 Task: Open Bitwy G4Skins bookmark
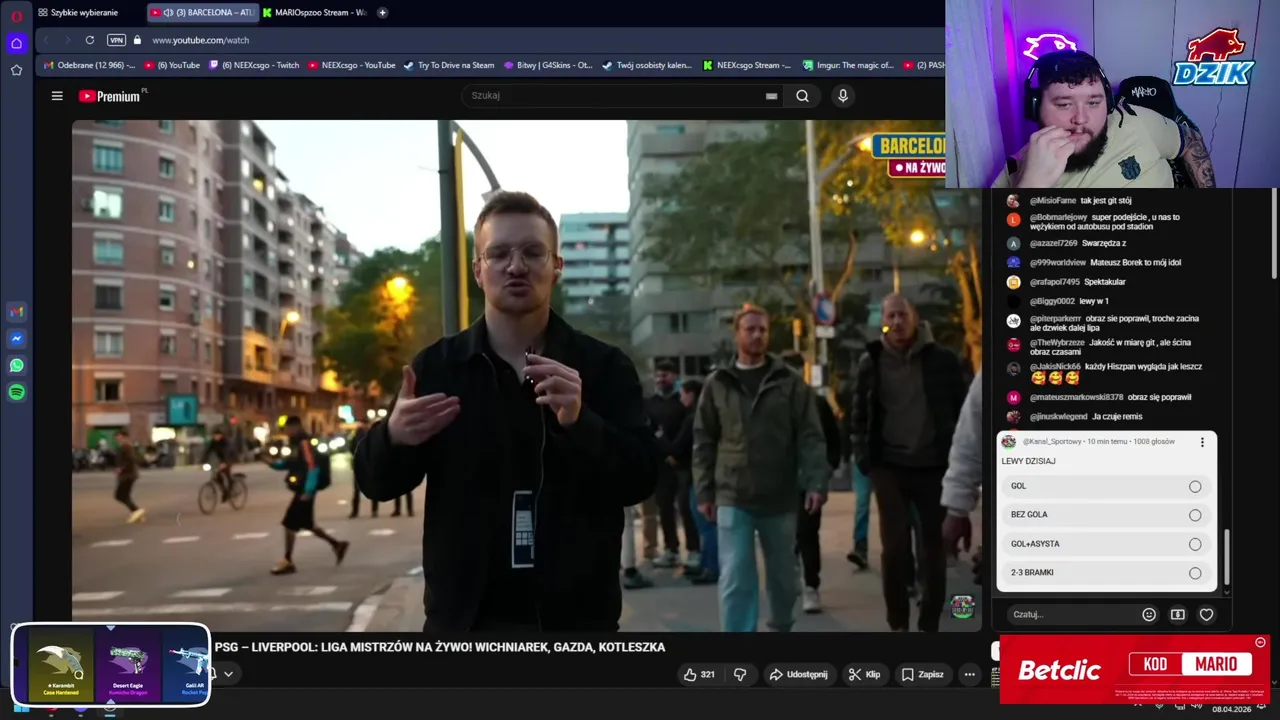pyautogui.click(x=549, y=65)
